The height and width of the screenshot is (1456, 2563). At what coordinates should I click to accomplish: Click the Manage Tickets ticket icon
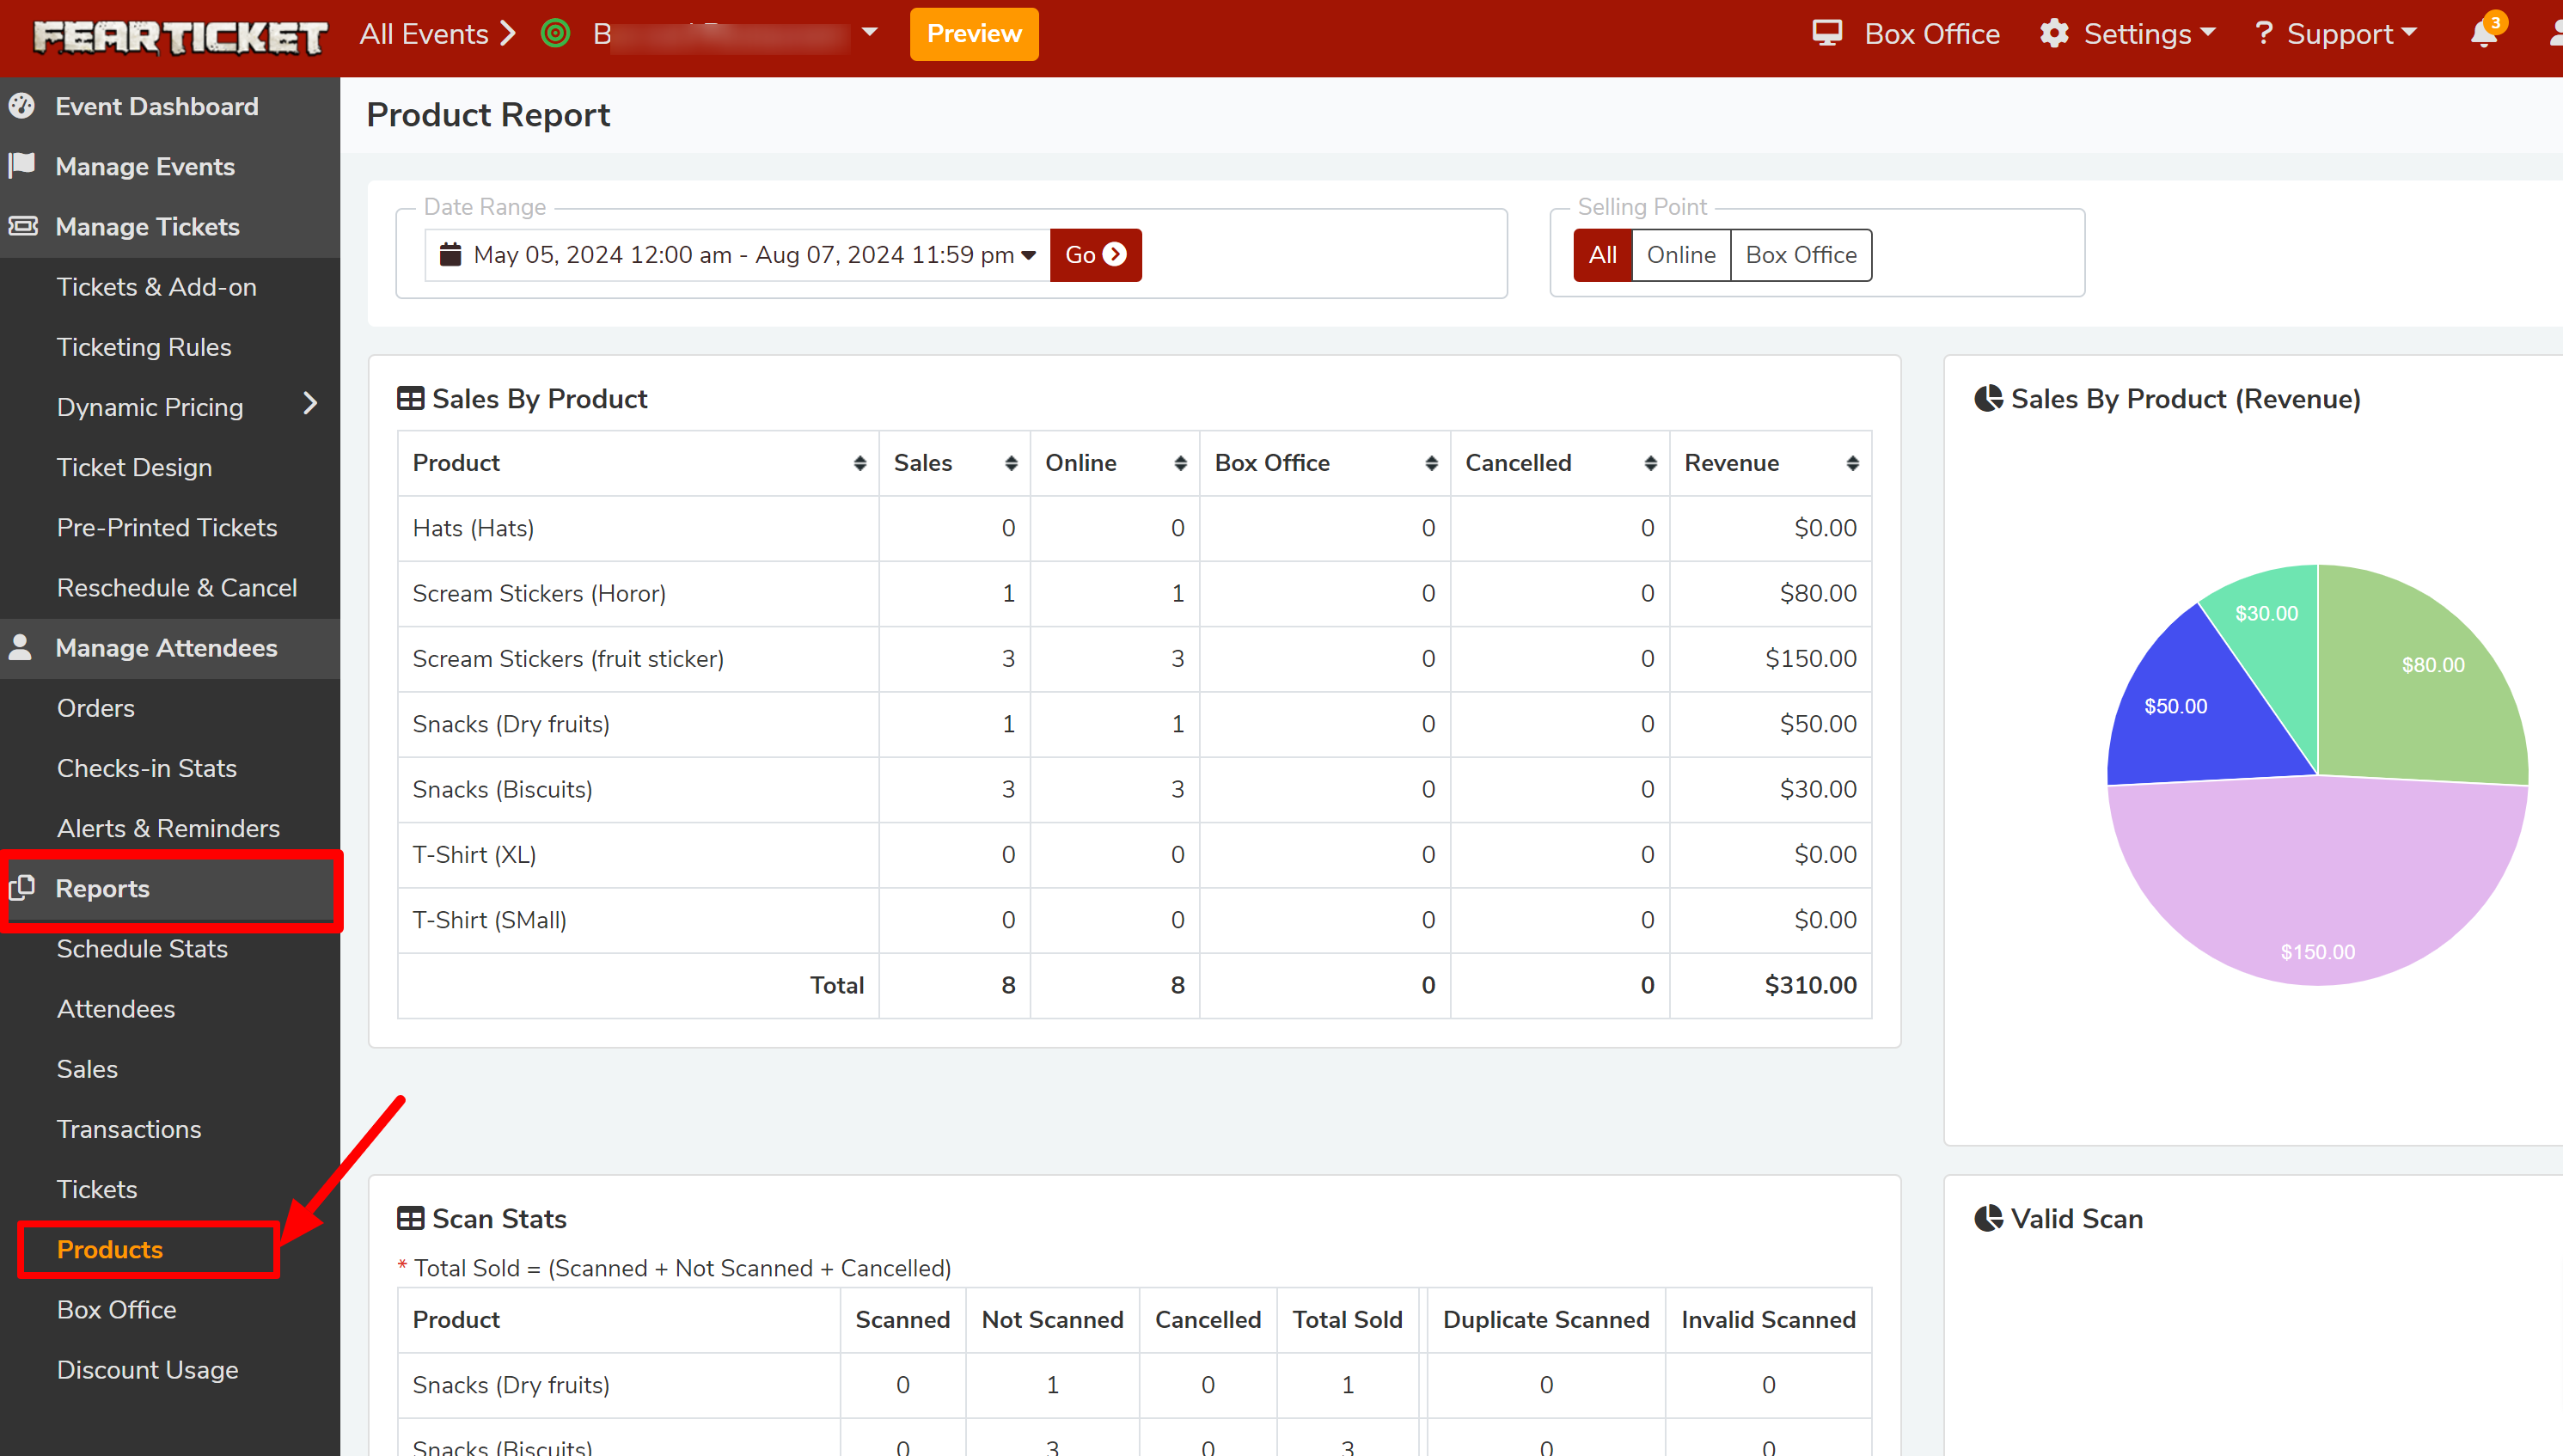click(22, 226)
